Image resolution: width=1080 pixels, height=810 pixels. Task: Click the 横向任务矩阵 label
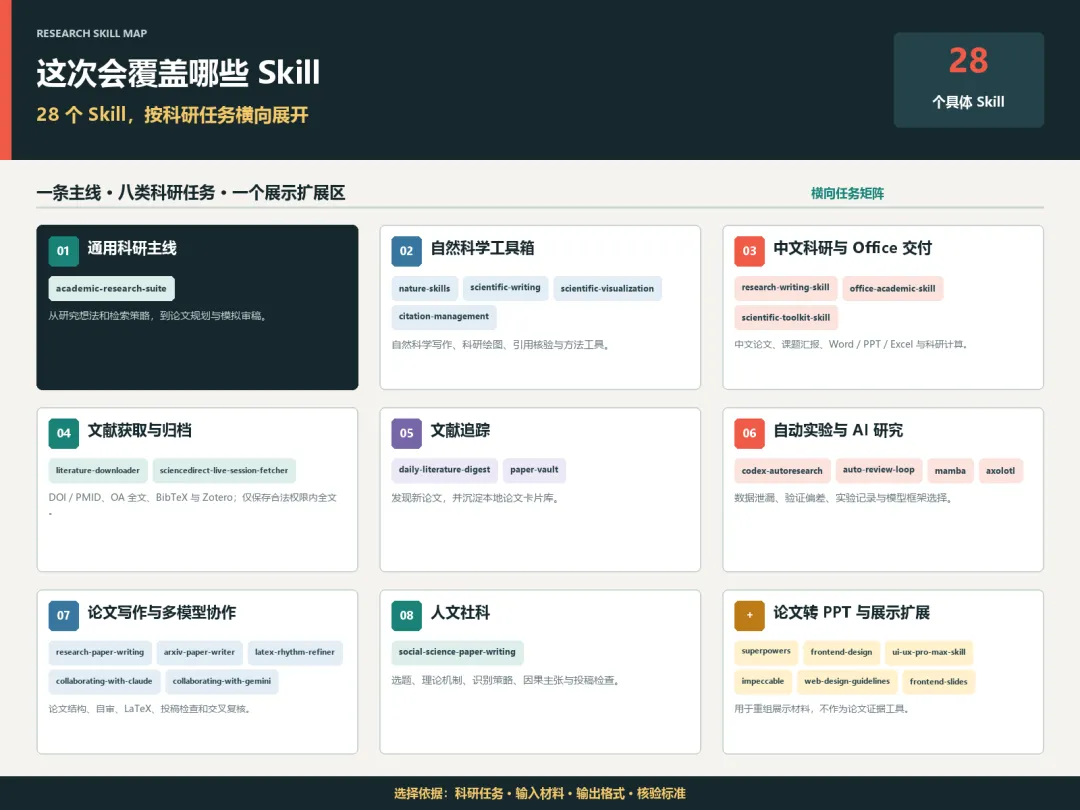click(847, 194)
